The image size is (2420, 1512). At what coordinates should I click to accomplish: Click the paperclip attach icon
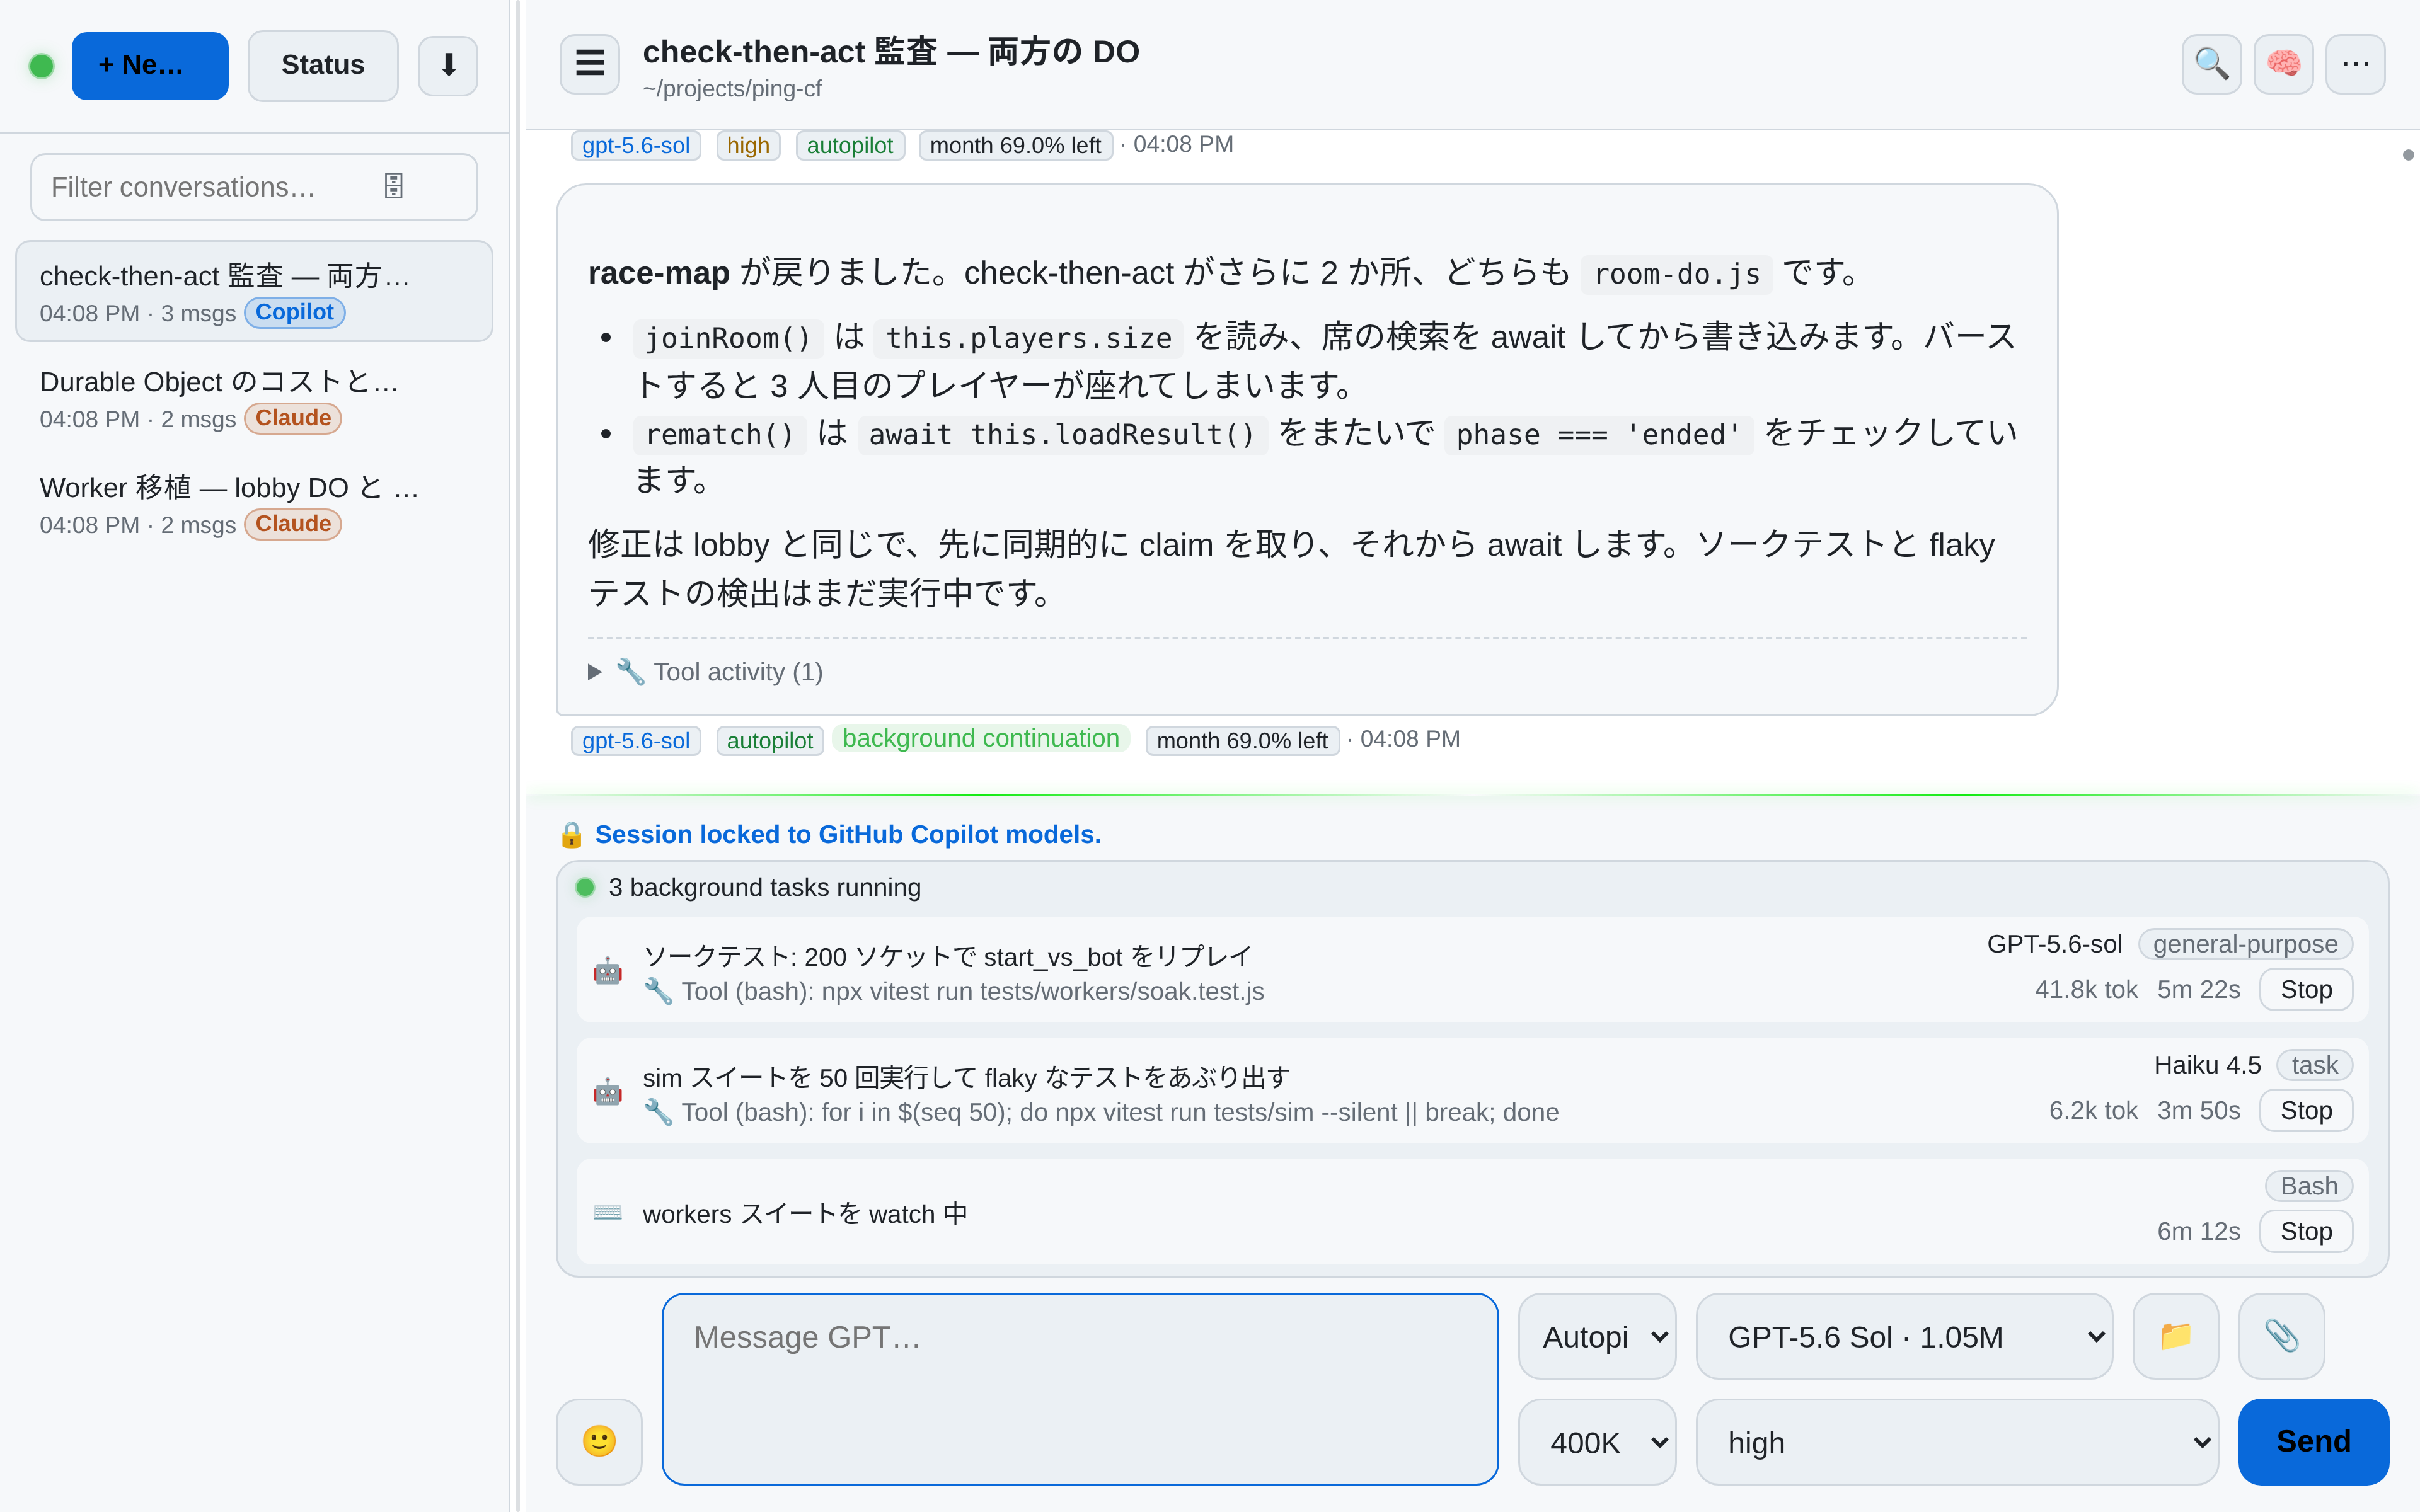point(2281,1336)
